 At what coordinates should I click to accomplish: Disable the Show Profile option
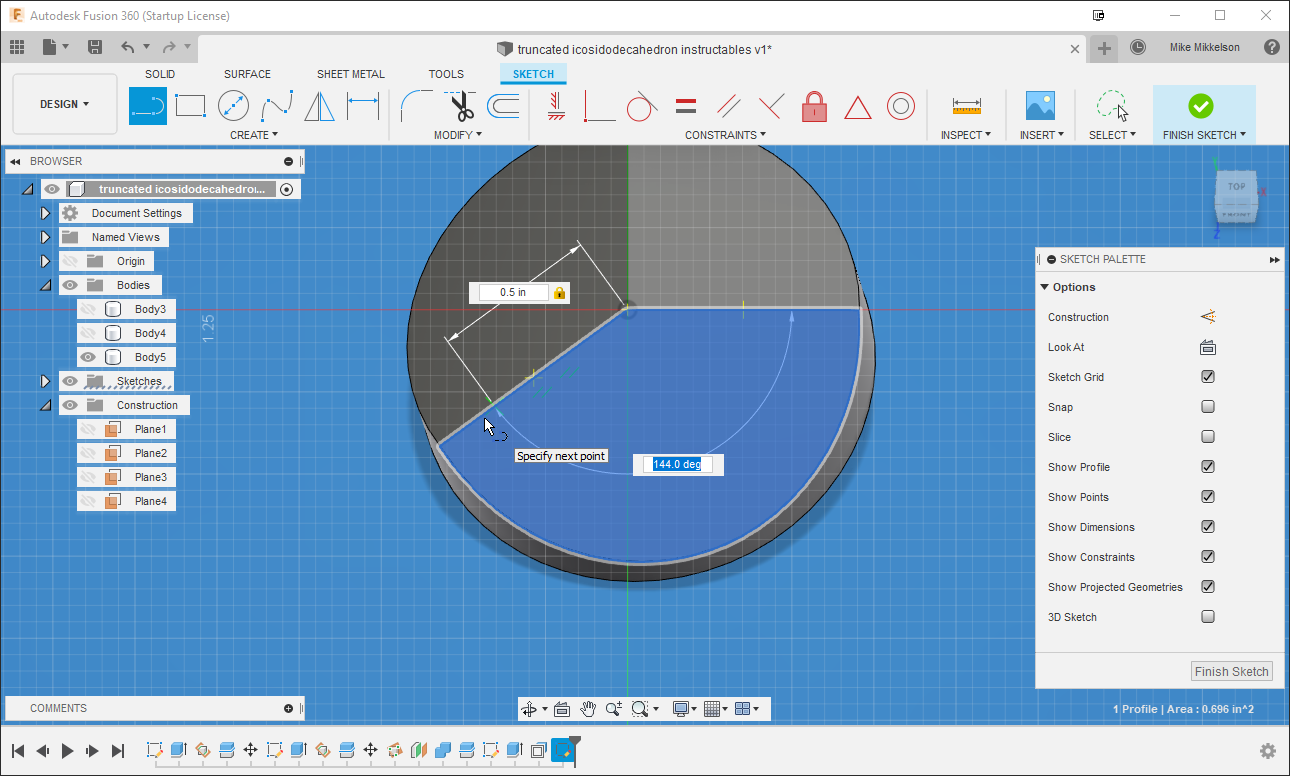pos(1208,467)
